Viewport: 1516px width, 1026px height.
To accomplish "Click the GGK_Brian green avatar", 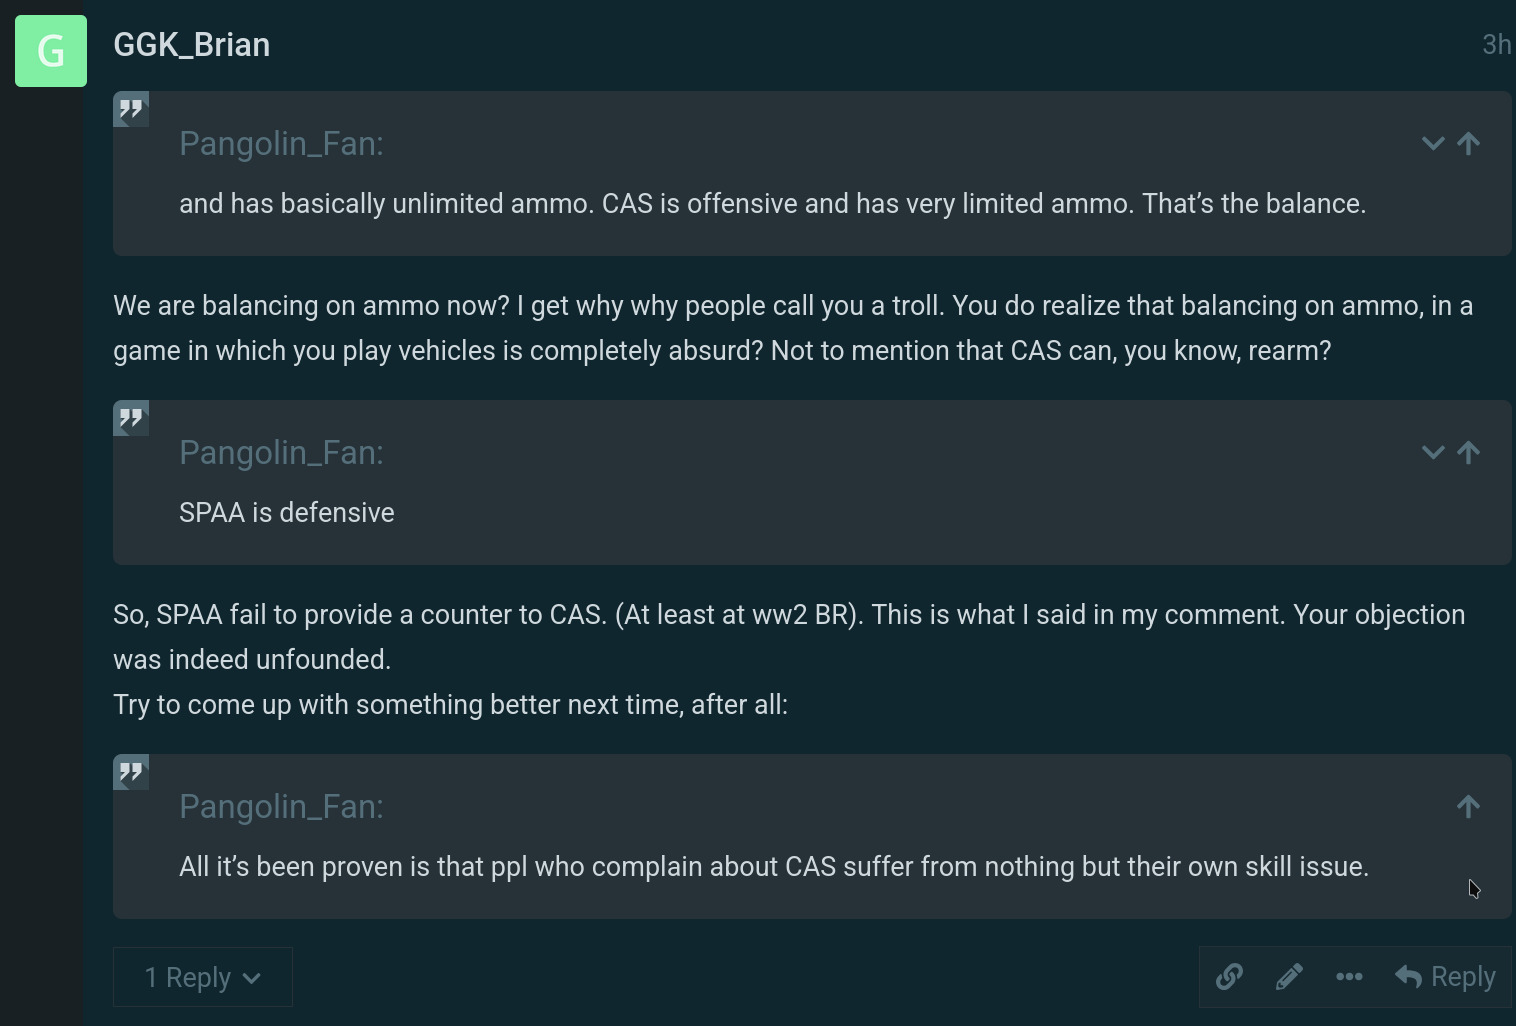I will point(51,51).
